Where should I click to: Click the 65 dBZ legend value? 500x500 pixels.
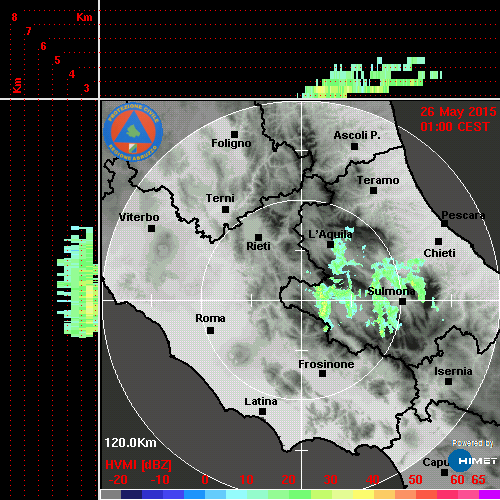[478, 480]
